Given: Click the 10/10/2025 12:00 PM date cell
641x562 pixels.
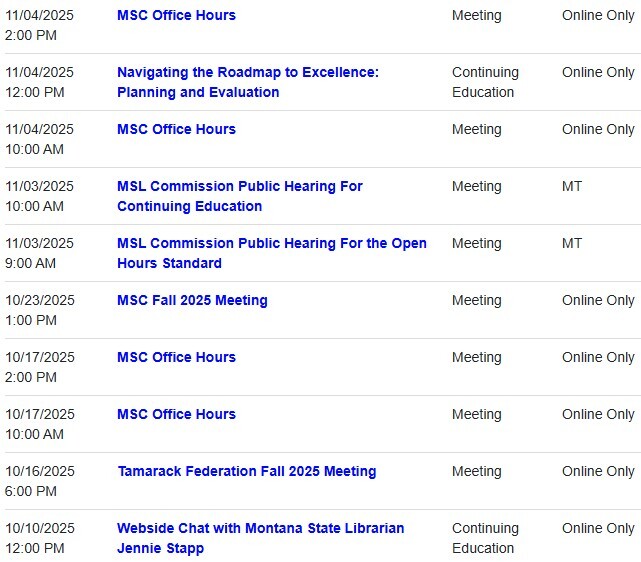Looking at the screenshot, I should point(40,538).
